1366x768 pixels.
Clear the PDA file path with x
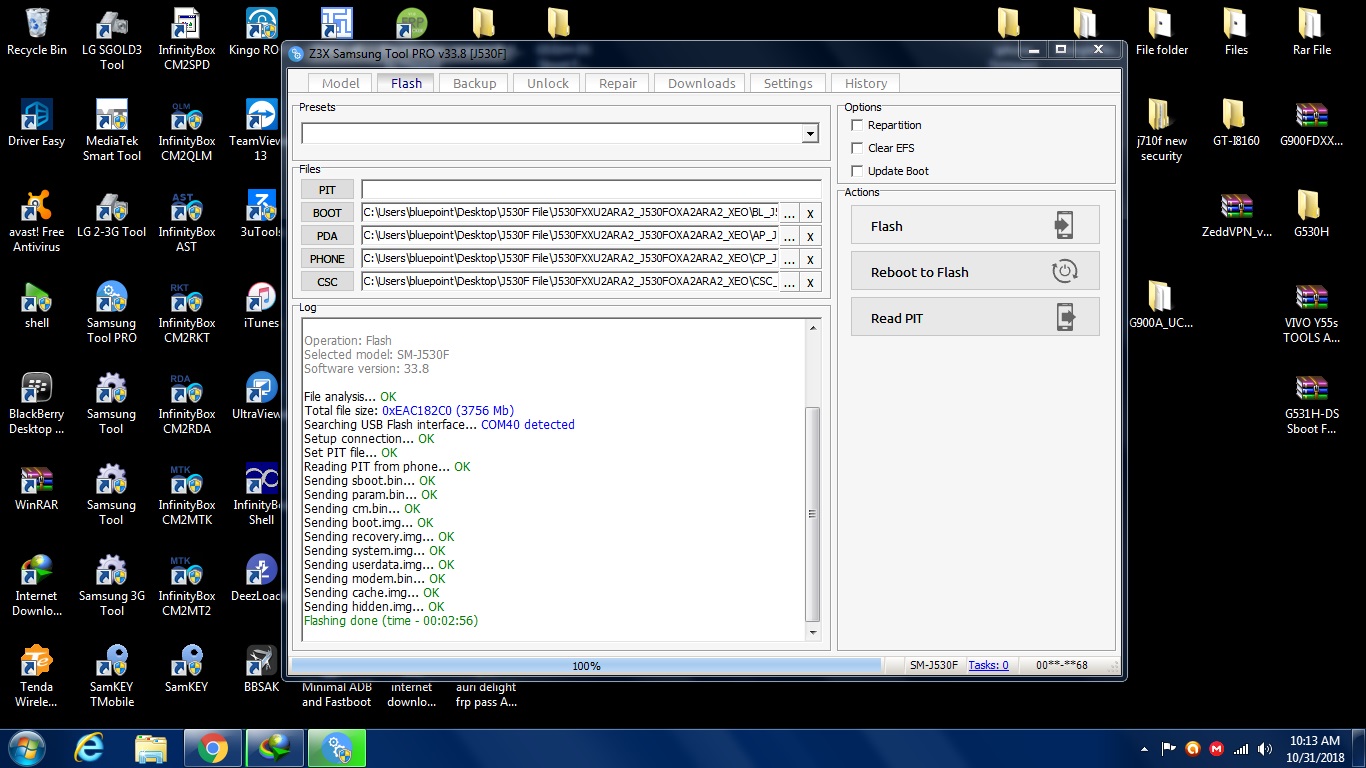point(811,235)
